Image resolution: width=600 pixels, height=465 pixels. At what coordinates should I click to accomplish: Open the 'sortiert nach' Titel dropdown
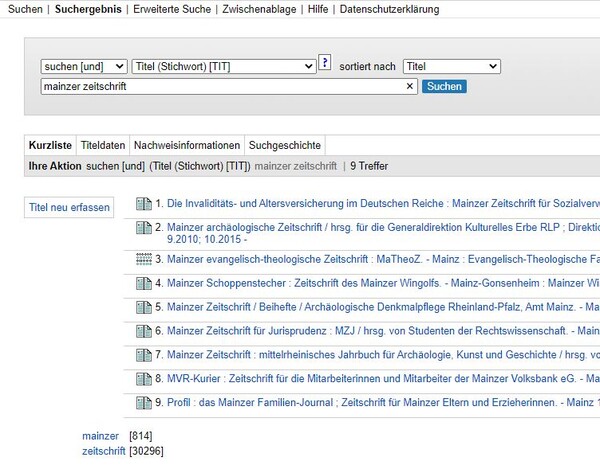click(x=452, y=67)
